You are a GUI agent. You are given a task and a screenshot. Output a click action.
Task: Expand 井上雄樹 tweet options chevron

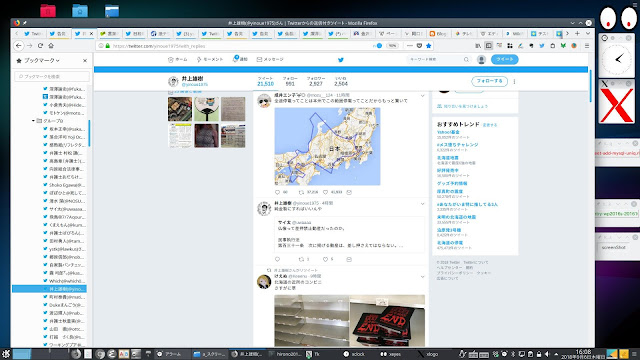(x=422, y=204)
